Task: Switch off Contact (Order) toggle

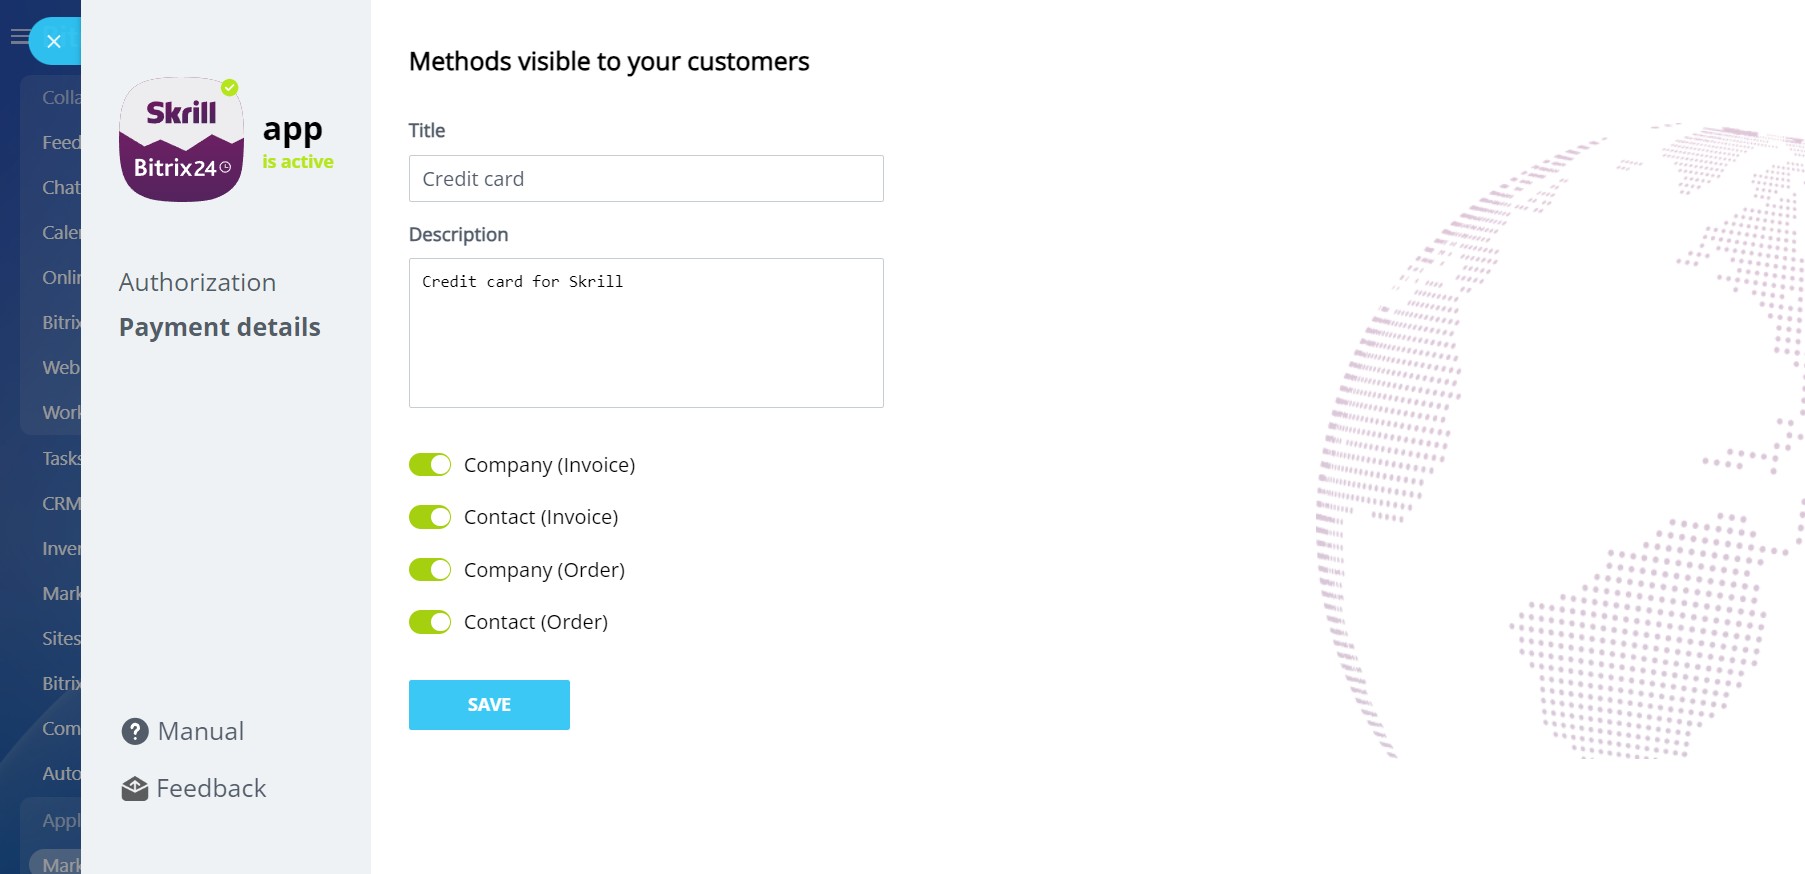Action: (430, 622)
